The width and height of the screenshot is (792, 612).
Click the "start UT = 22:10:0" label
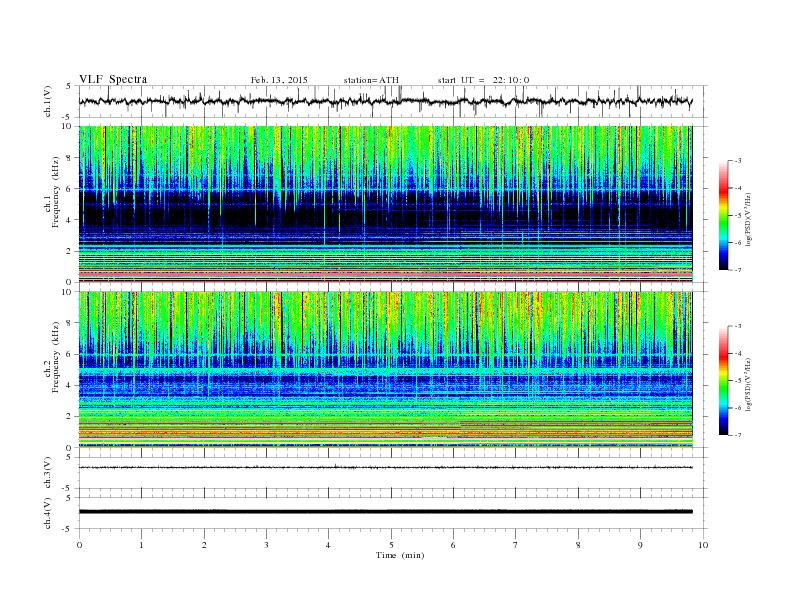click(483, 80)
